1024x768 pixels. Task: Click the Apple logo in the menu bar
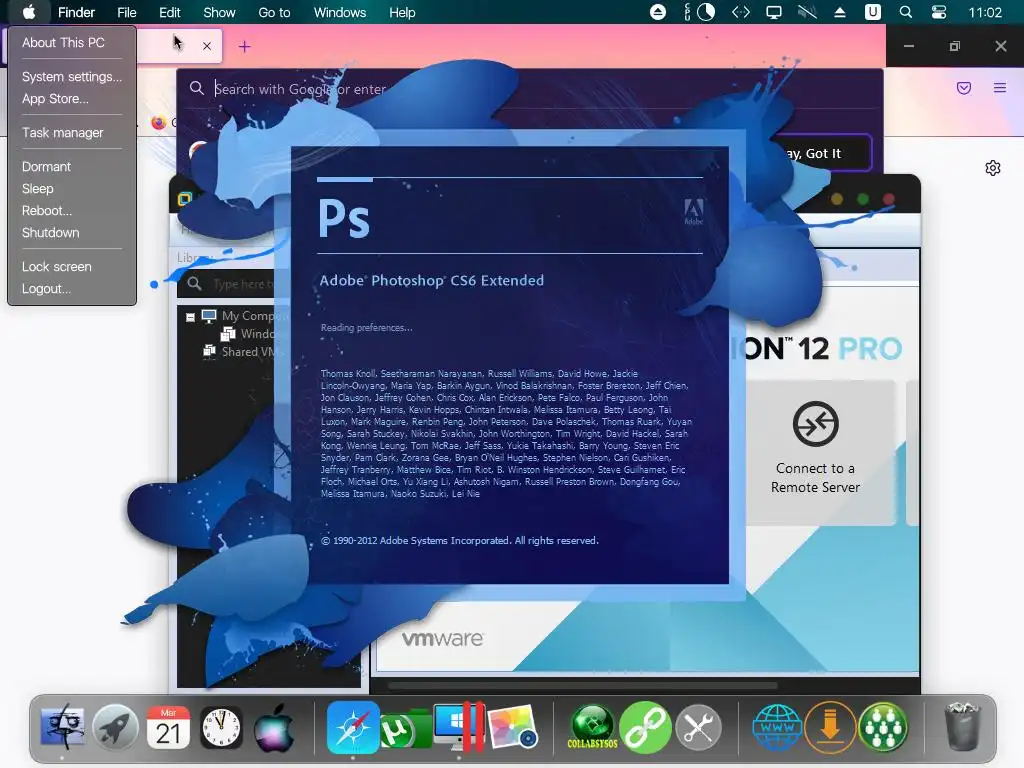click(29, 12)
